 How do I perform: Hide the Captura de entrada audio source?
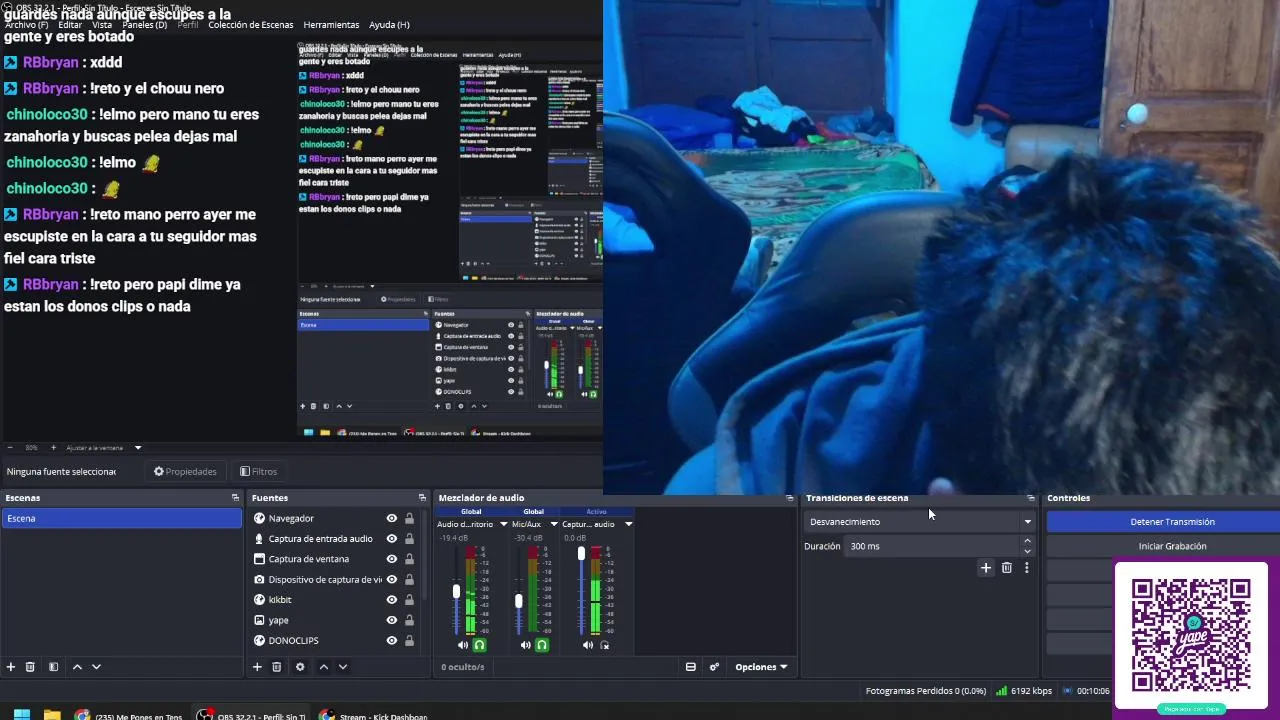392,539
